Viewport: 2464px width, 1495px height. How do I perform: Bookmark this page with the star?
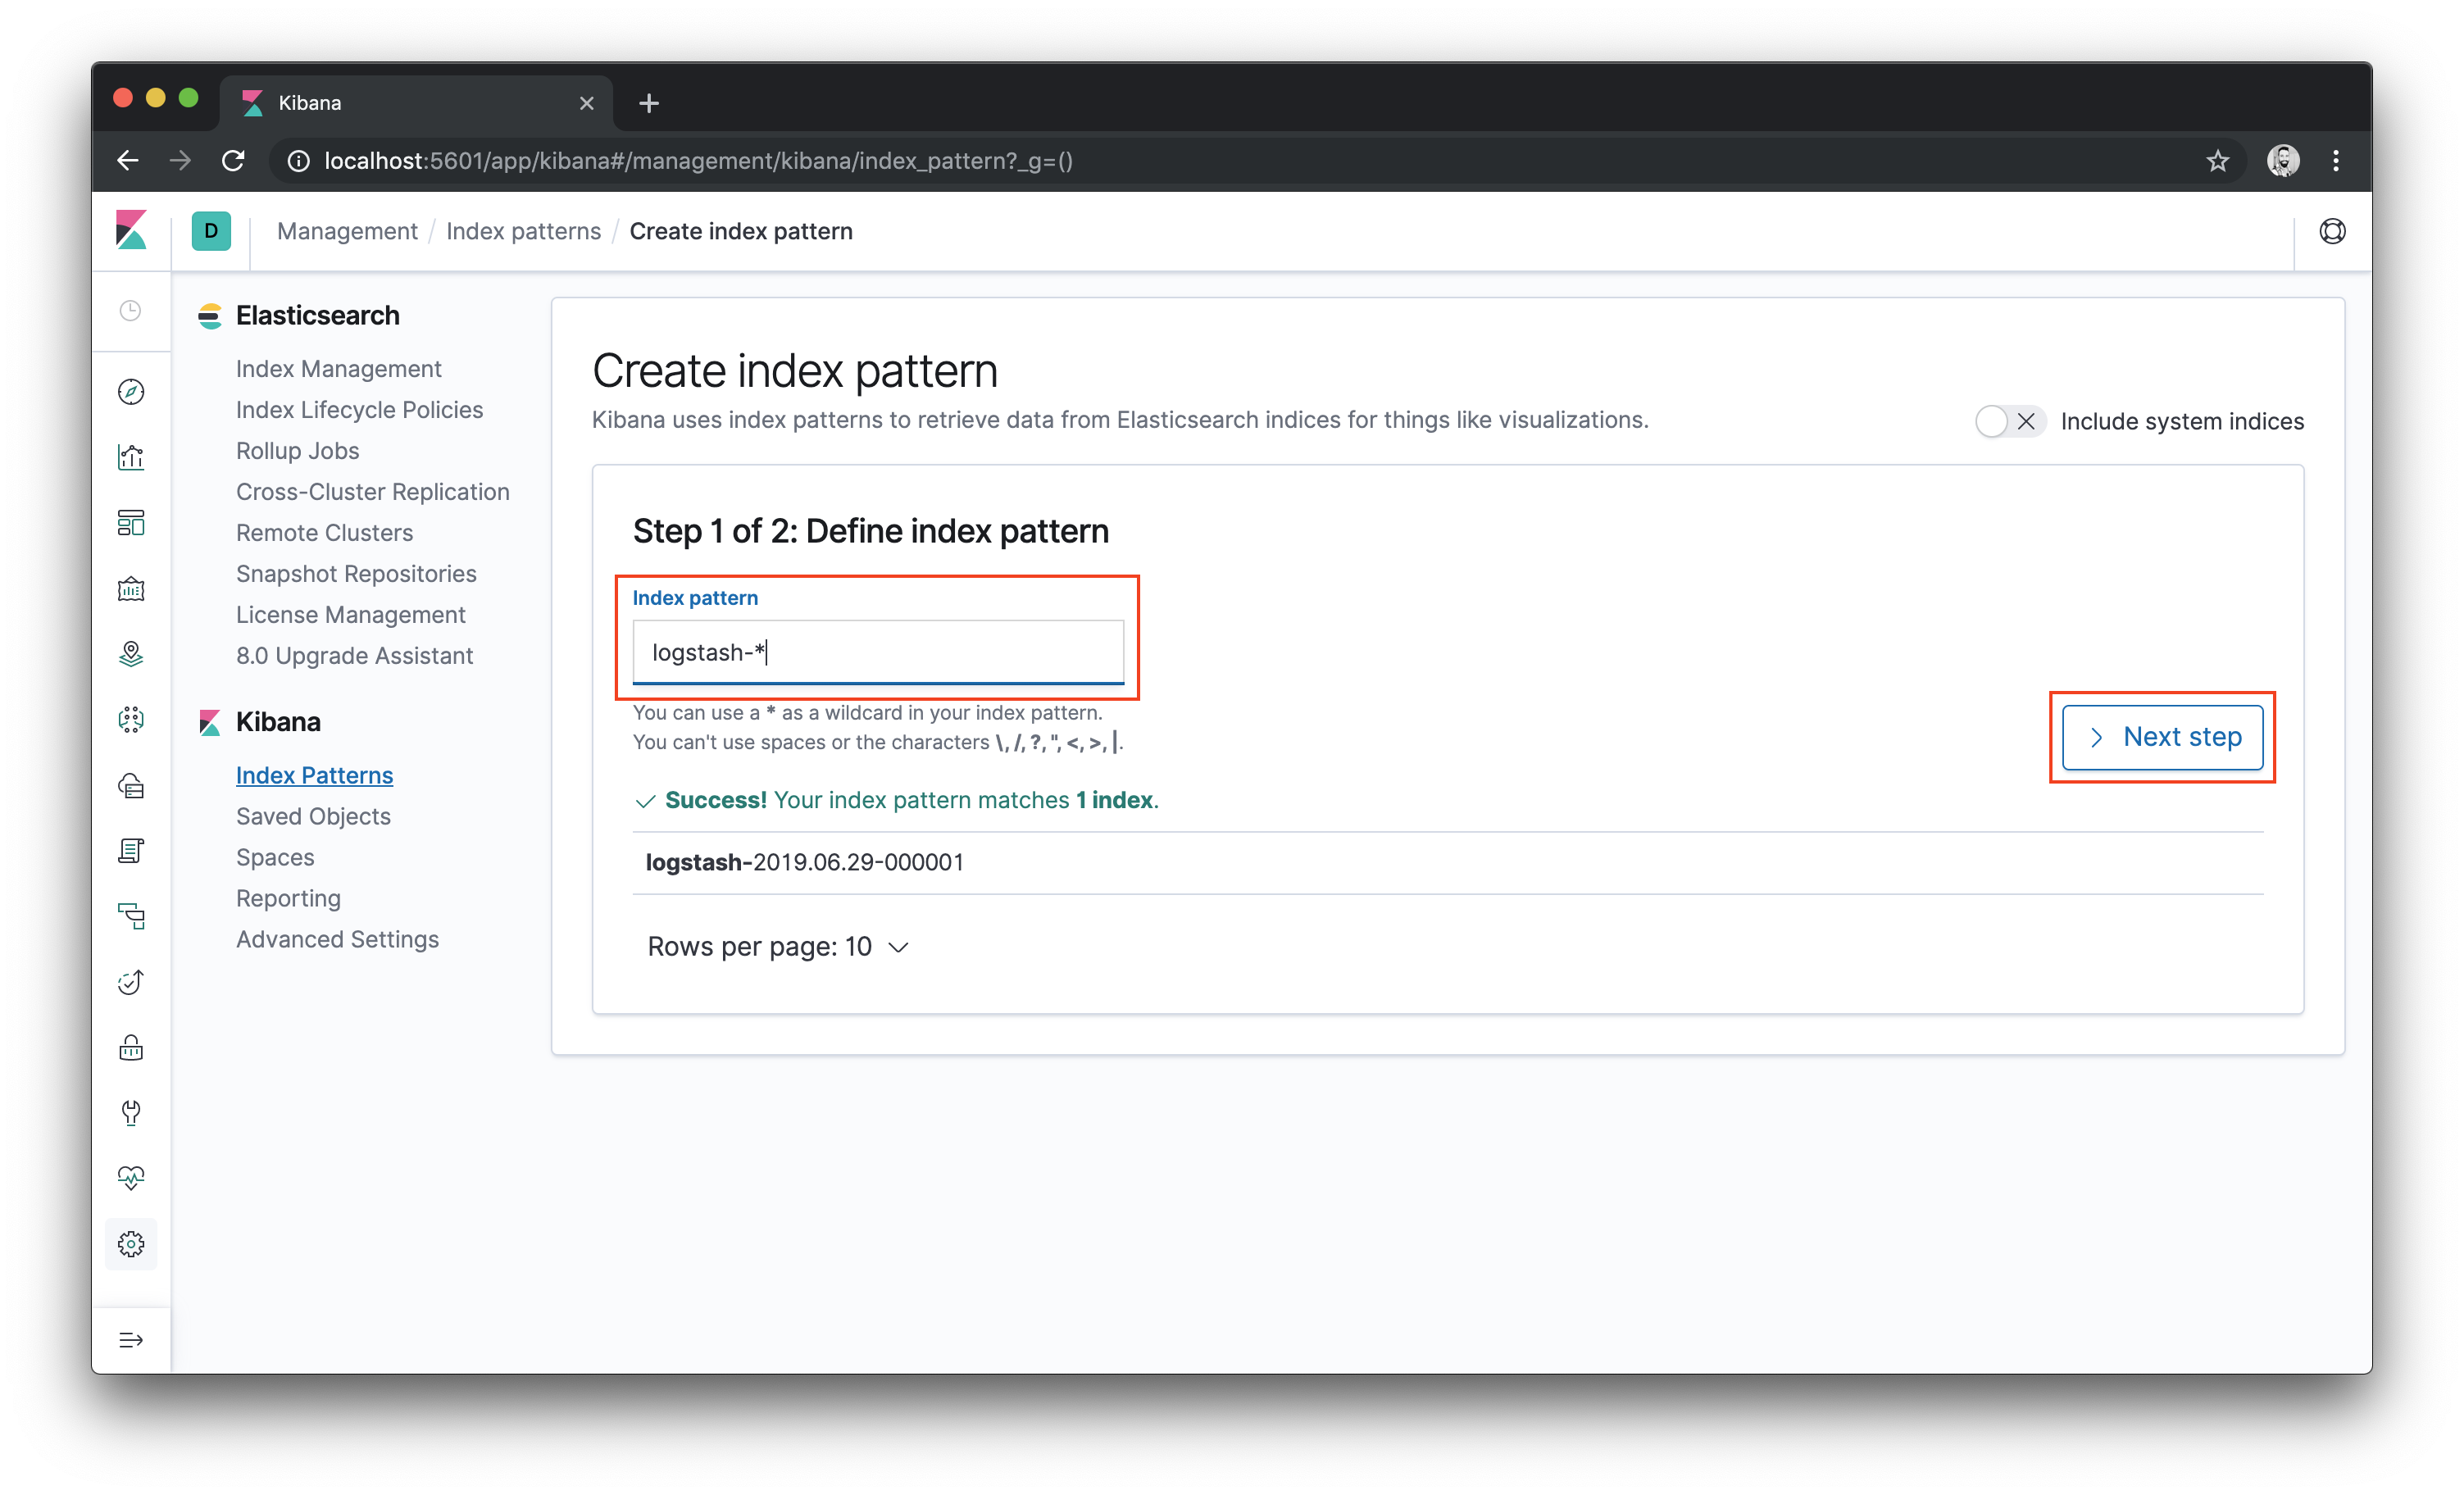click(x=2217, y=161)
